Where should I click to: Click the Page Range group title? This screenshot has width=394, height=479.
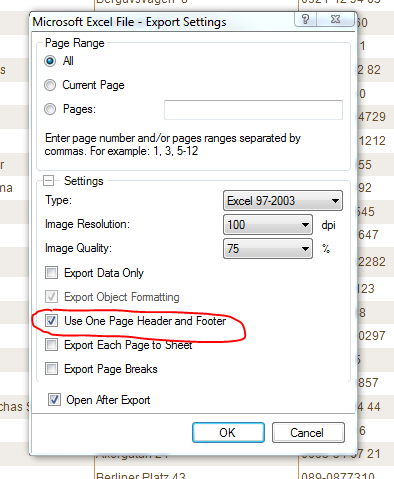[75, 43]
